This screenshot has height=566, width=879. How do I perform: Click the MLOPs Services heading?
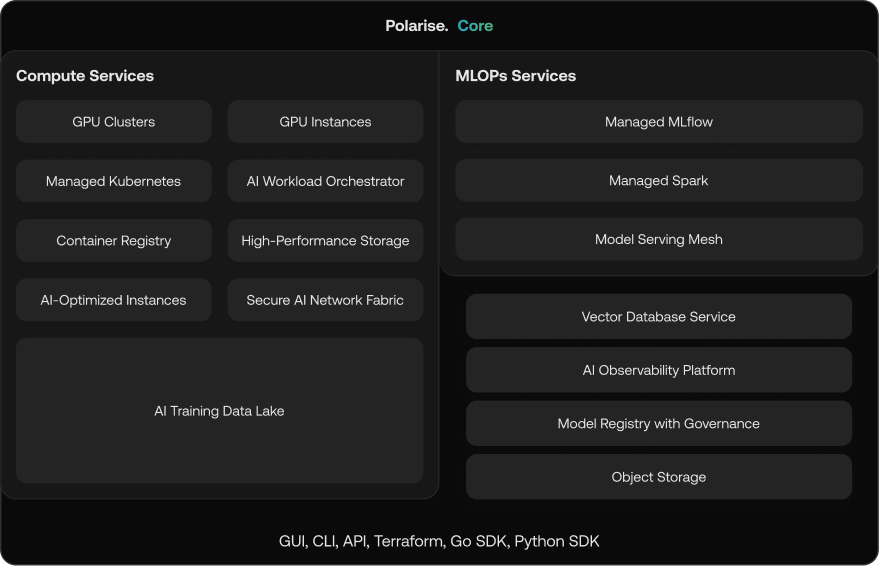pos(516,76)
